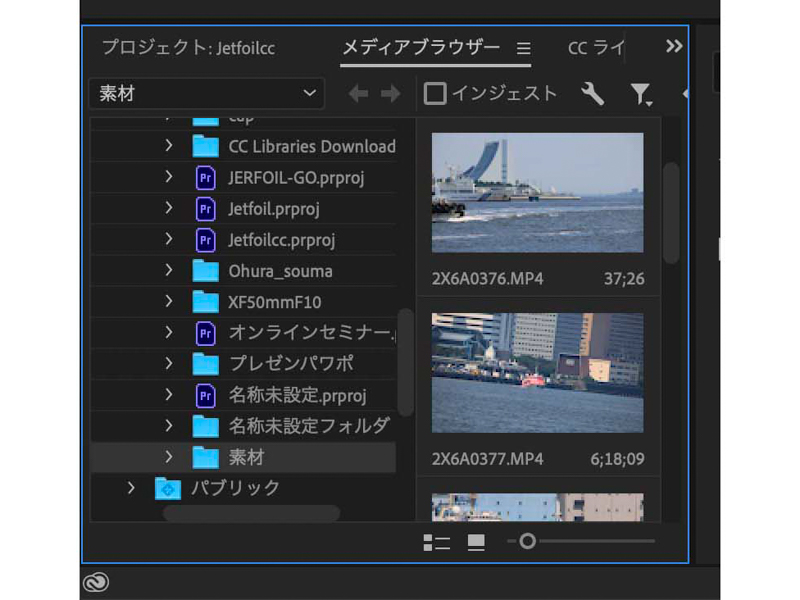The height and width of the screenshot is (600, 800).
Task: Click the back navigation arrow
Action: (x=357, y=93)
